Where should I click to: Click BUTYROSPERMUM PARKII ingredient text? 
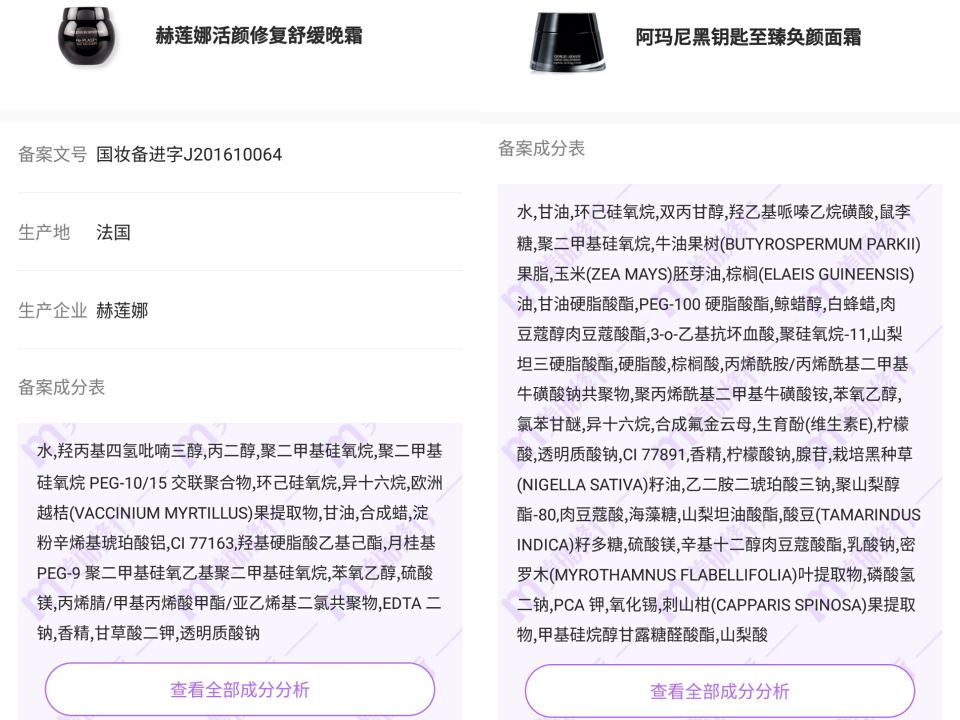[820, 244]
